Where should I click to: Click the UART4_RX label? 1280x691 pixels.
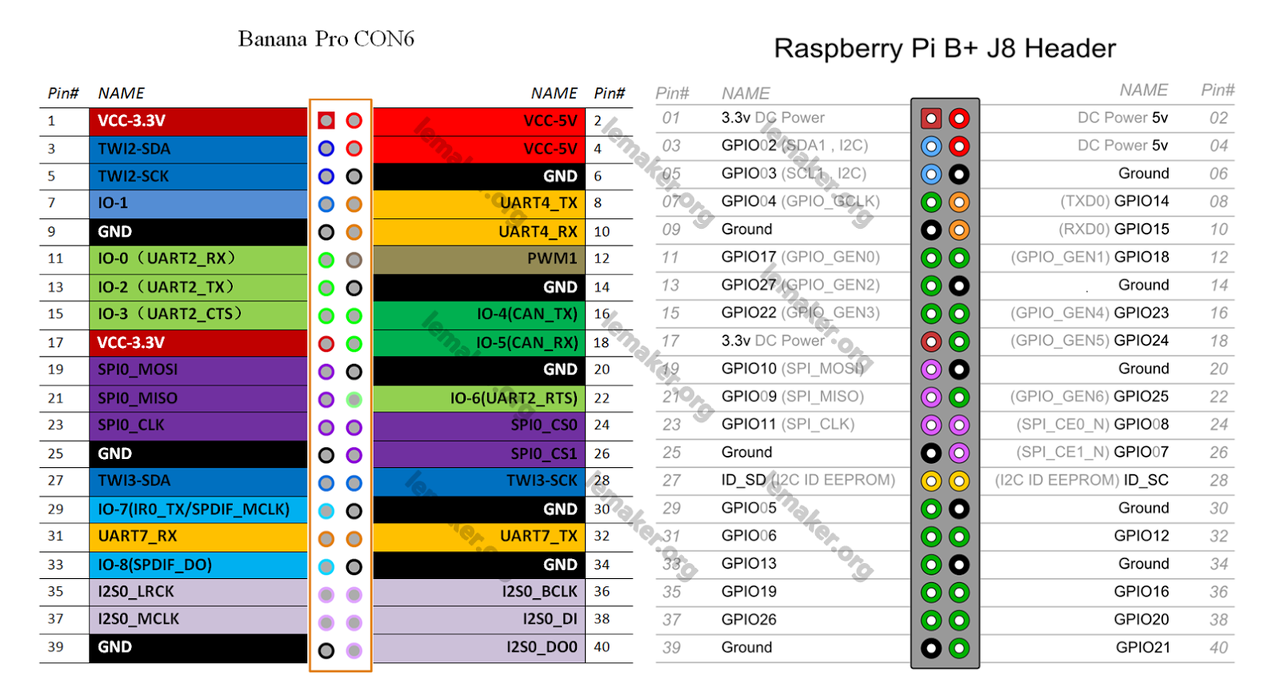pyautogui.click(x=538, y=232)
